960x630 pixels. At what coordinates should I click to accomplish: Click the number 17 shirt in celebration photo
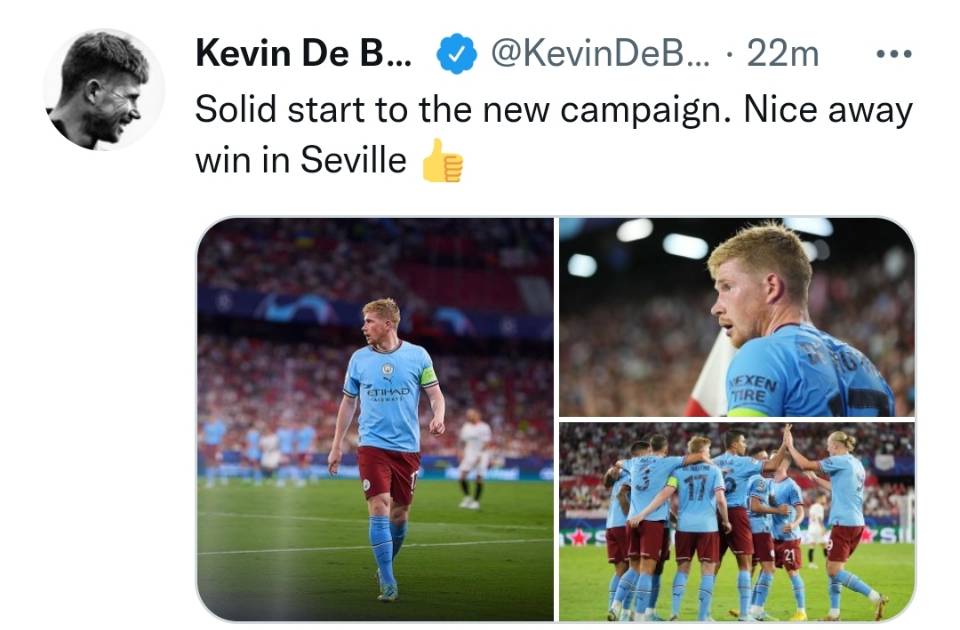tap(697, 496)
